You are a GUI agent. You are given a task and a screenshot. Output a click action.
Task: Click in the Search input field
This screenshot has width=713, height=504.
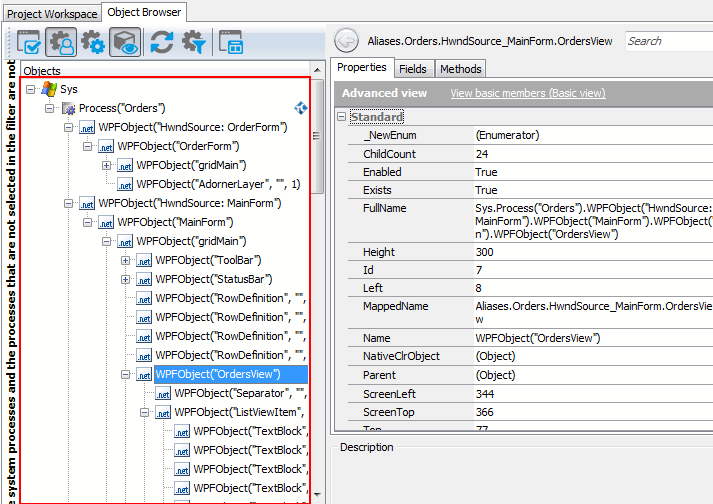(x=668, y=41)
